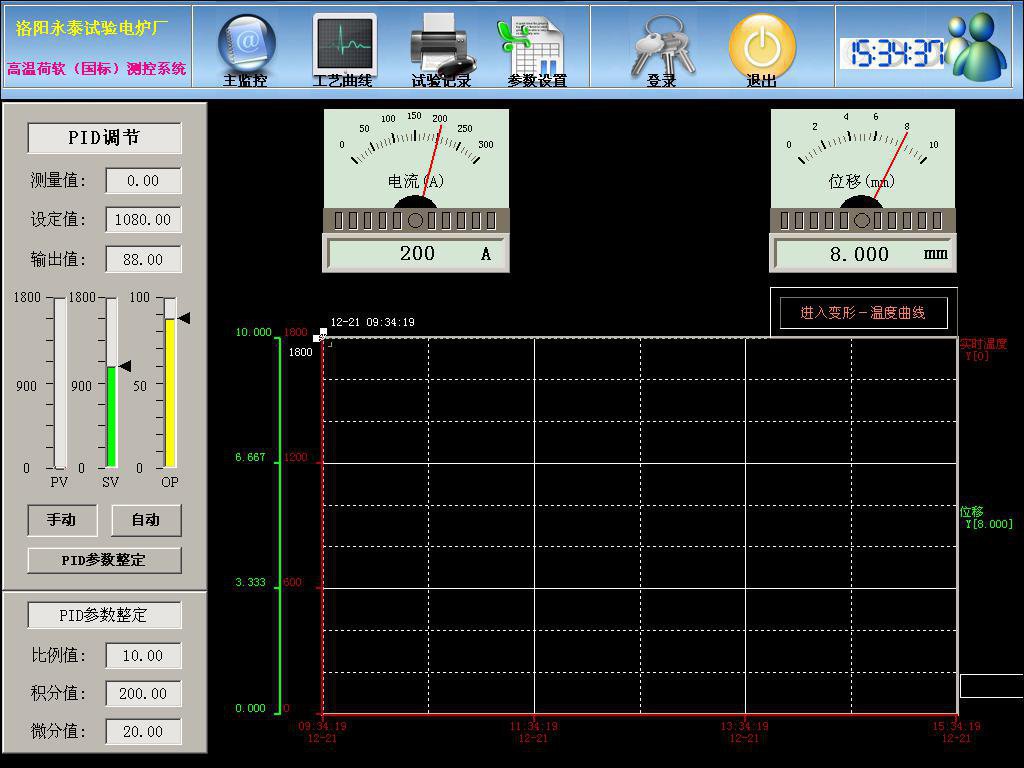Screen dimensions: 1024x768
Task: Click the digital clock display
Action: pos(891,53)
